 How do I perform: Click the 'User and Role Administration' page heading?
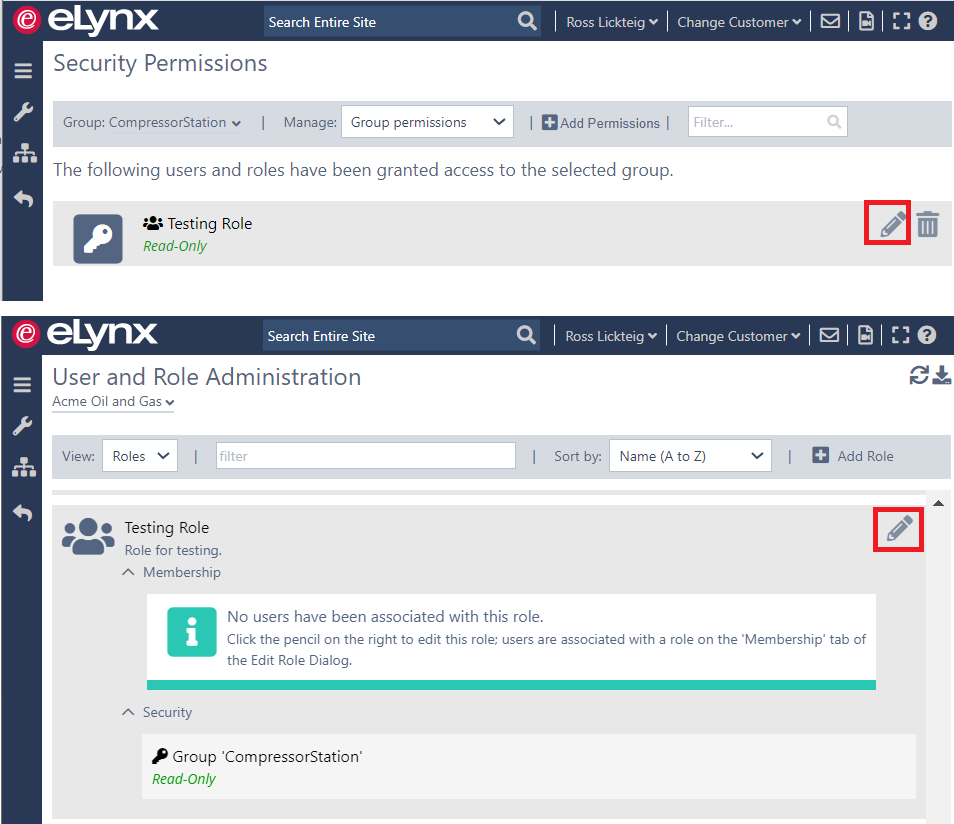coord(207,377)
